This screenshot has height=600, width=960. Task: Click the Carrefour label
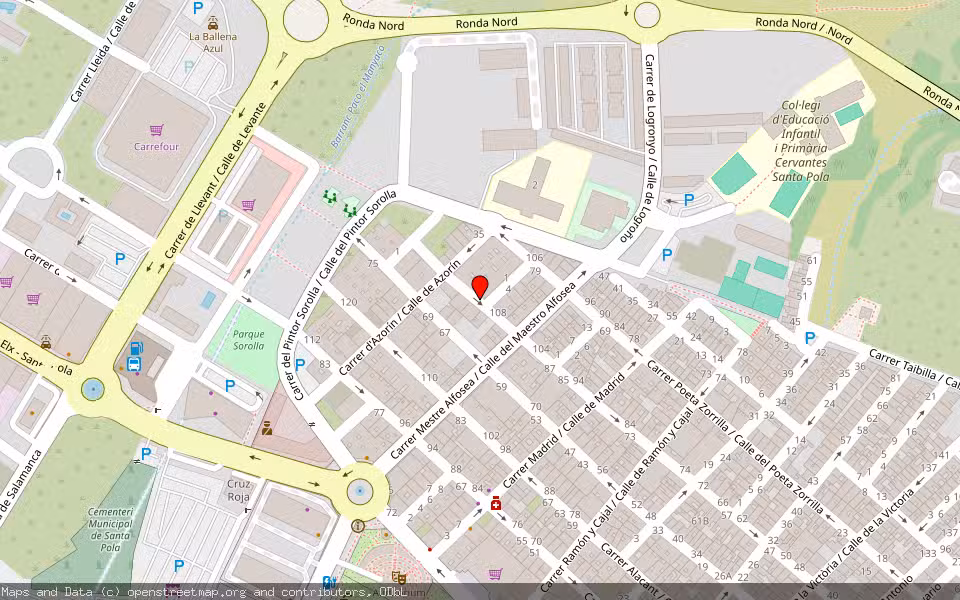pos(157,146)
